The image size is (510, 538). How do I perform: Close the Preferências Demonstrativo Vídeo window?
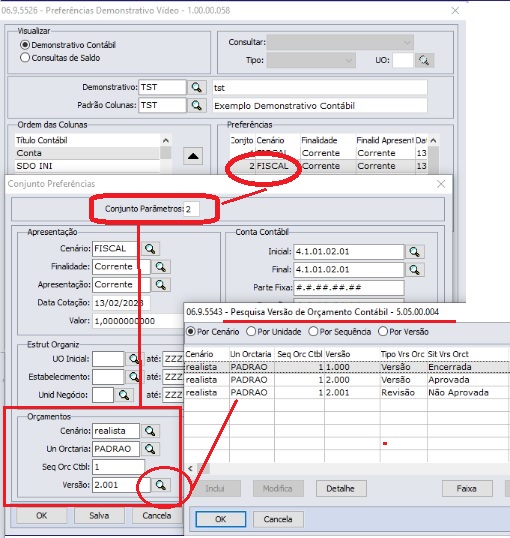[455, 11]
